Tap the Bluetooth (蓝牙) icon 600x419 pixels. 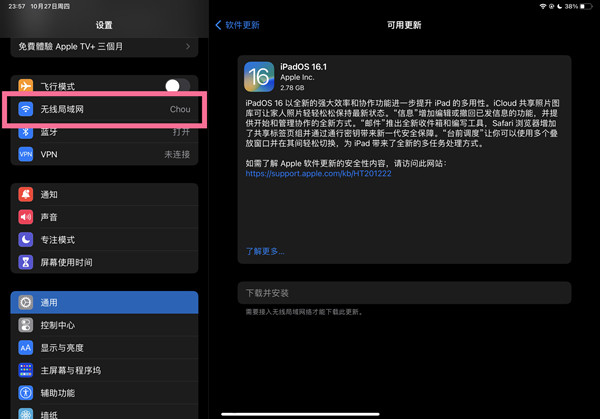[26, 132]
